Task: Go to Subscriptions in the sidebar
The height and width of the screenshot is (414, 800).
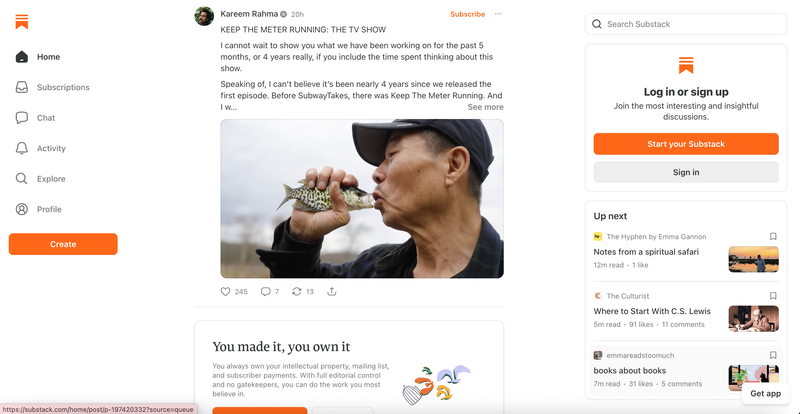Action: (x=63, y=87)
